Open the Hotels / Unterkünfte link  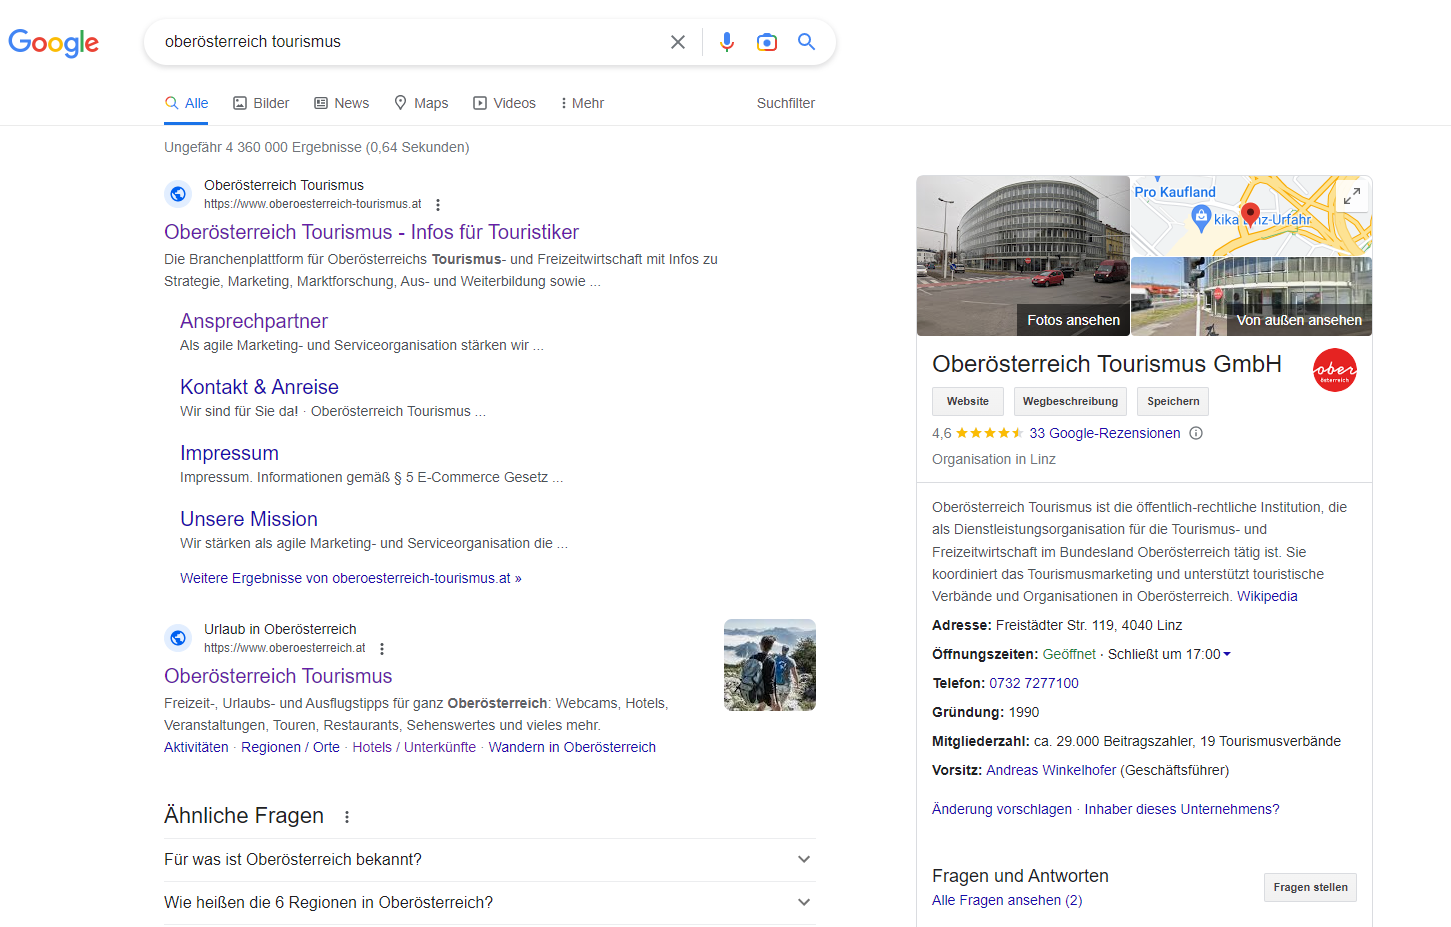pos(414,747)
